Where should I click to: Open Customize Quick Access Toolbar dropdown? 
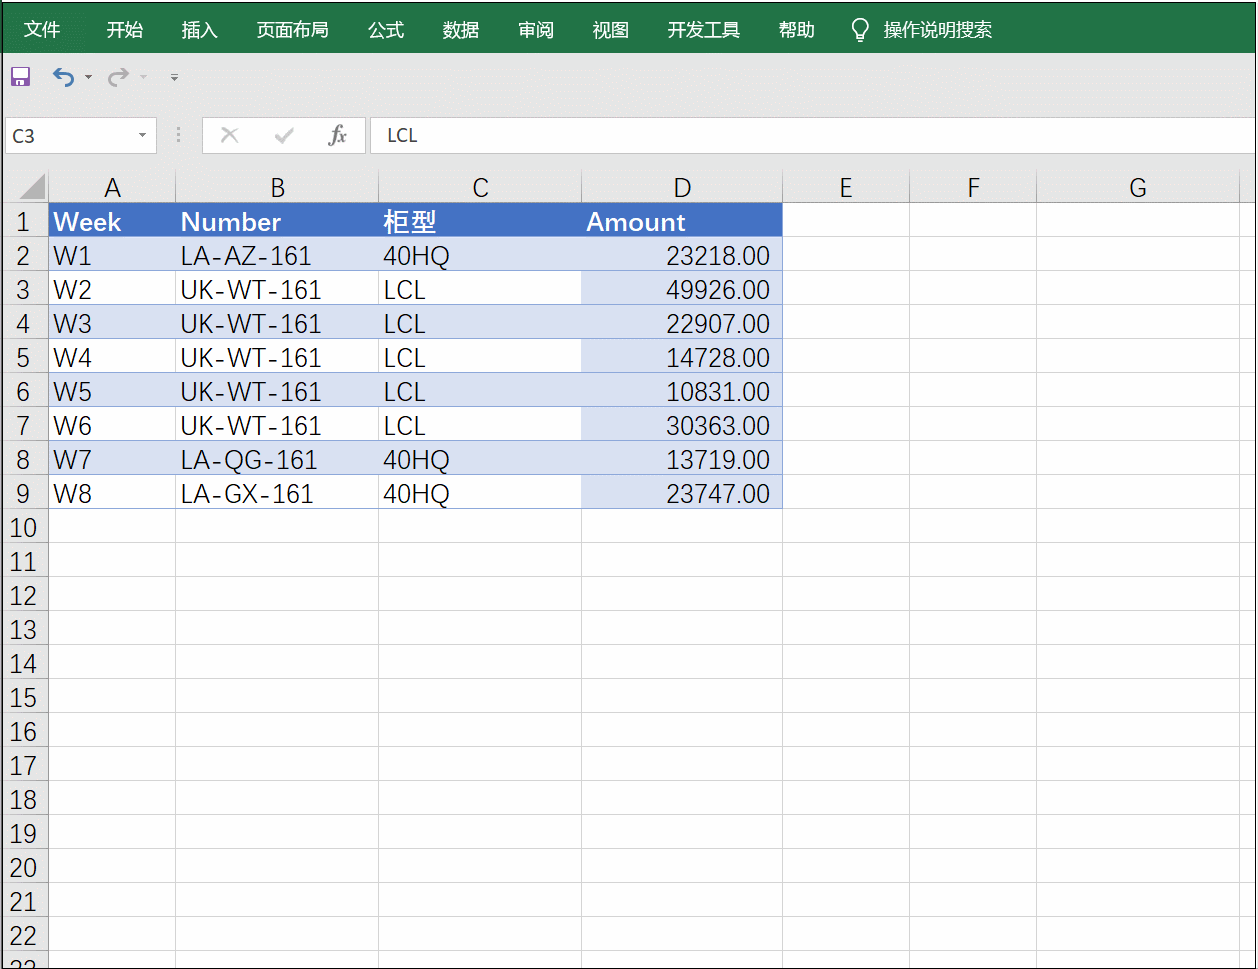pos(174,77)
